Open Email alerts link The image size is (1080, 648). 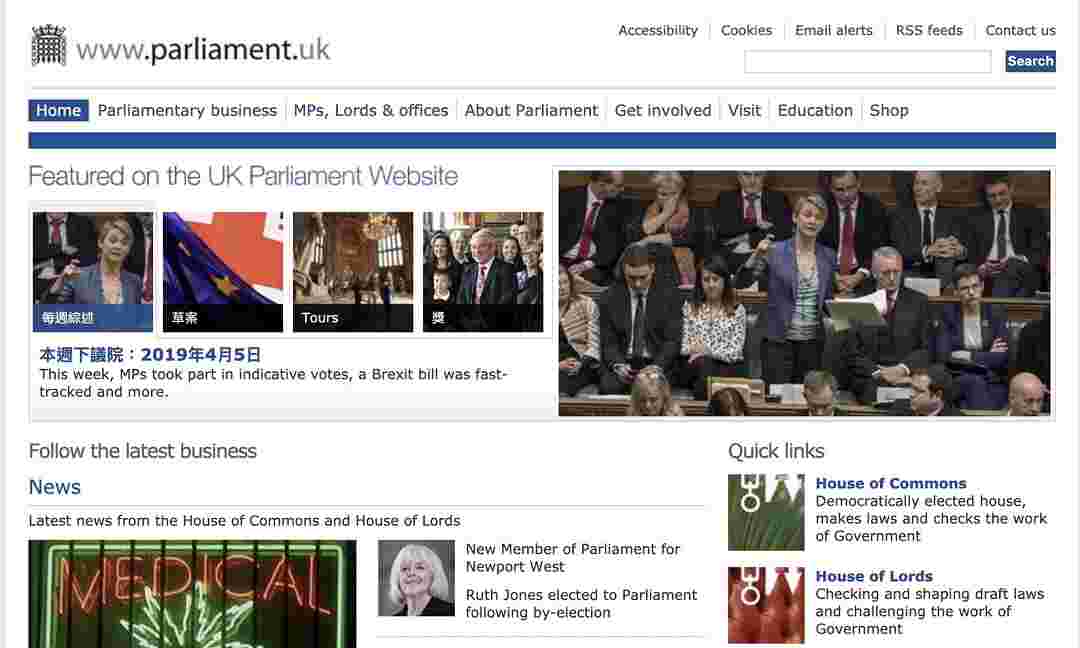833,30
